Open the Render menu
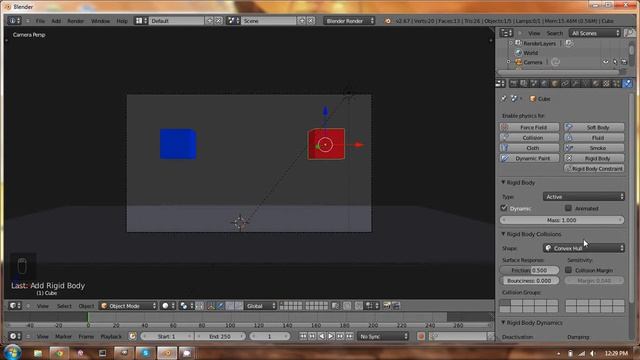This screenshot has width=640, height=360. tap(76, 21)
